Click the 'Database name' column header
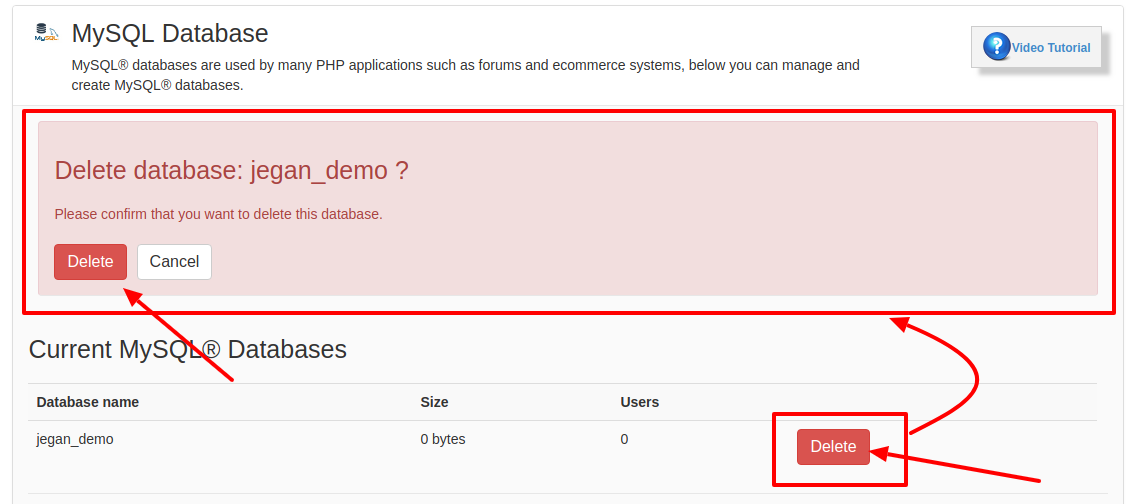 click(x=87, y=402)
